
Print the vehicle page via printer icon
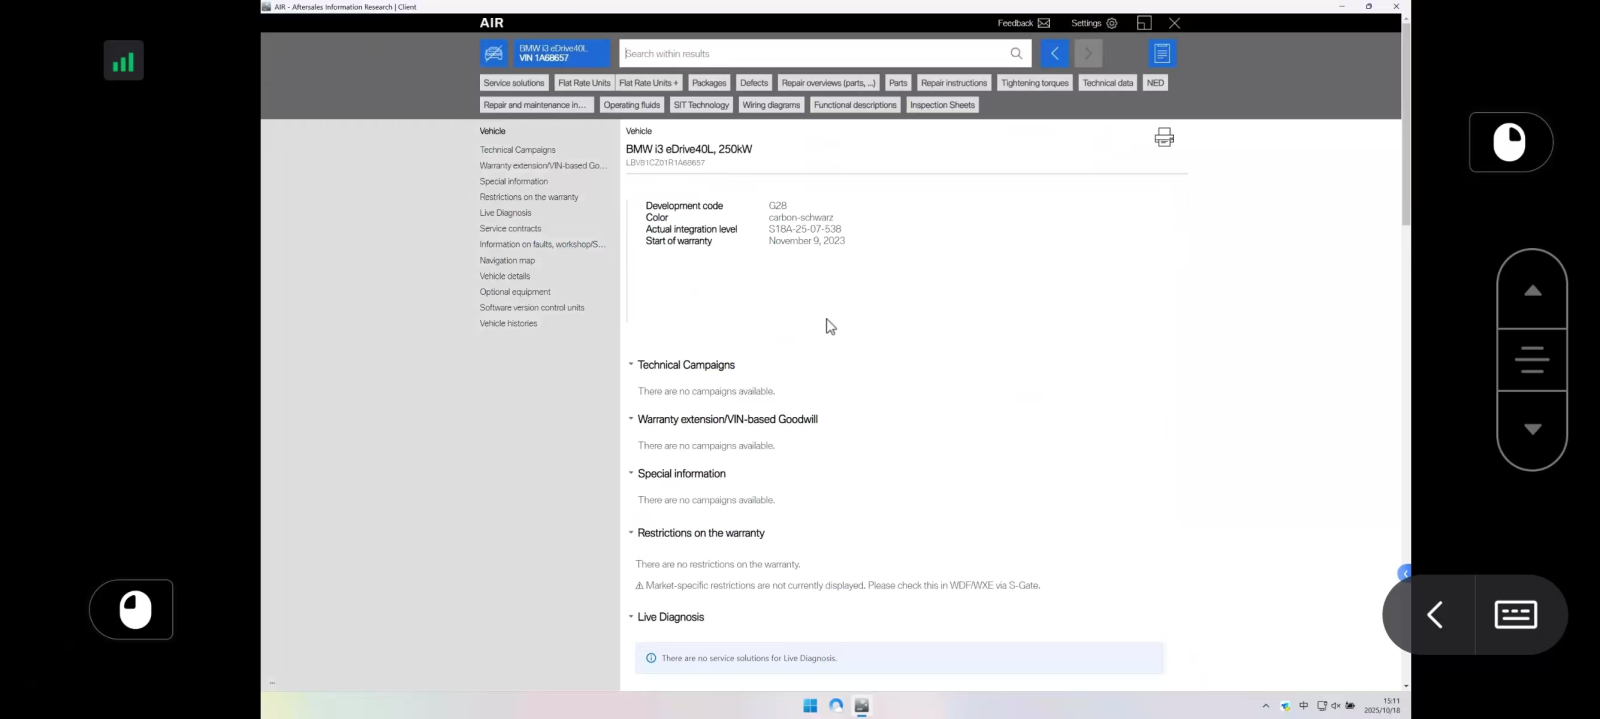tap(1164, 137)
